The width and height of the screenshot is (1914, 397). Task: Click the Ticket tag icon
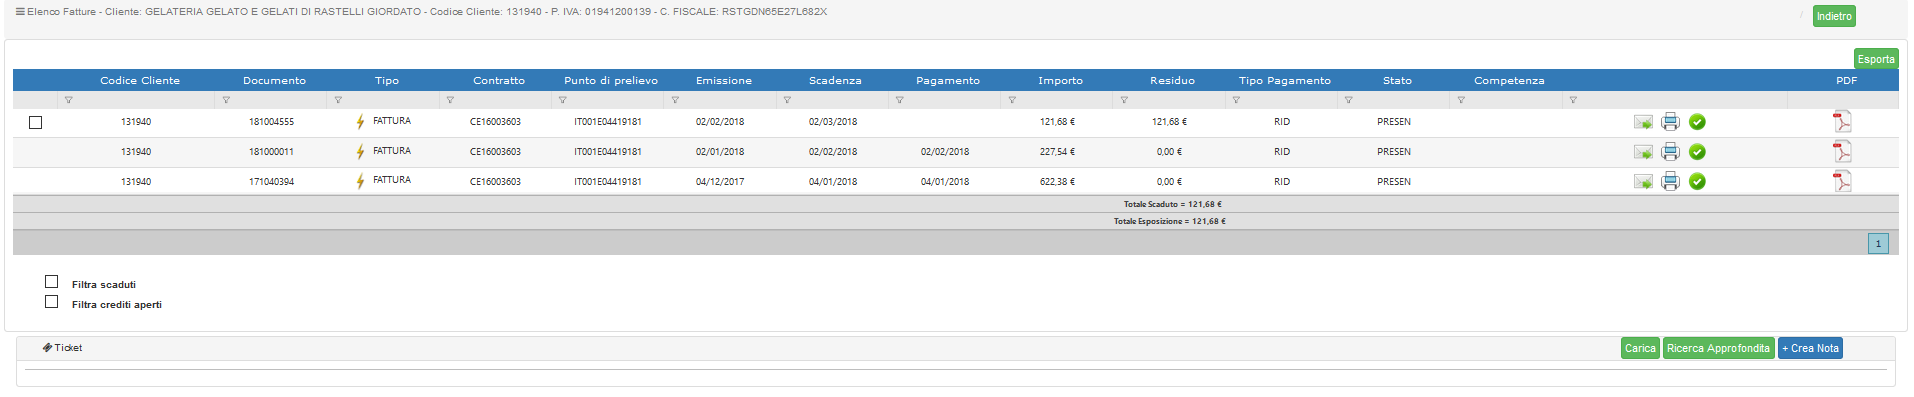(47, 348)
